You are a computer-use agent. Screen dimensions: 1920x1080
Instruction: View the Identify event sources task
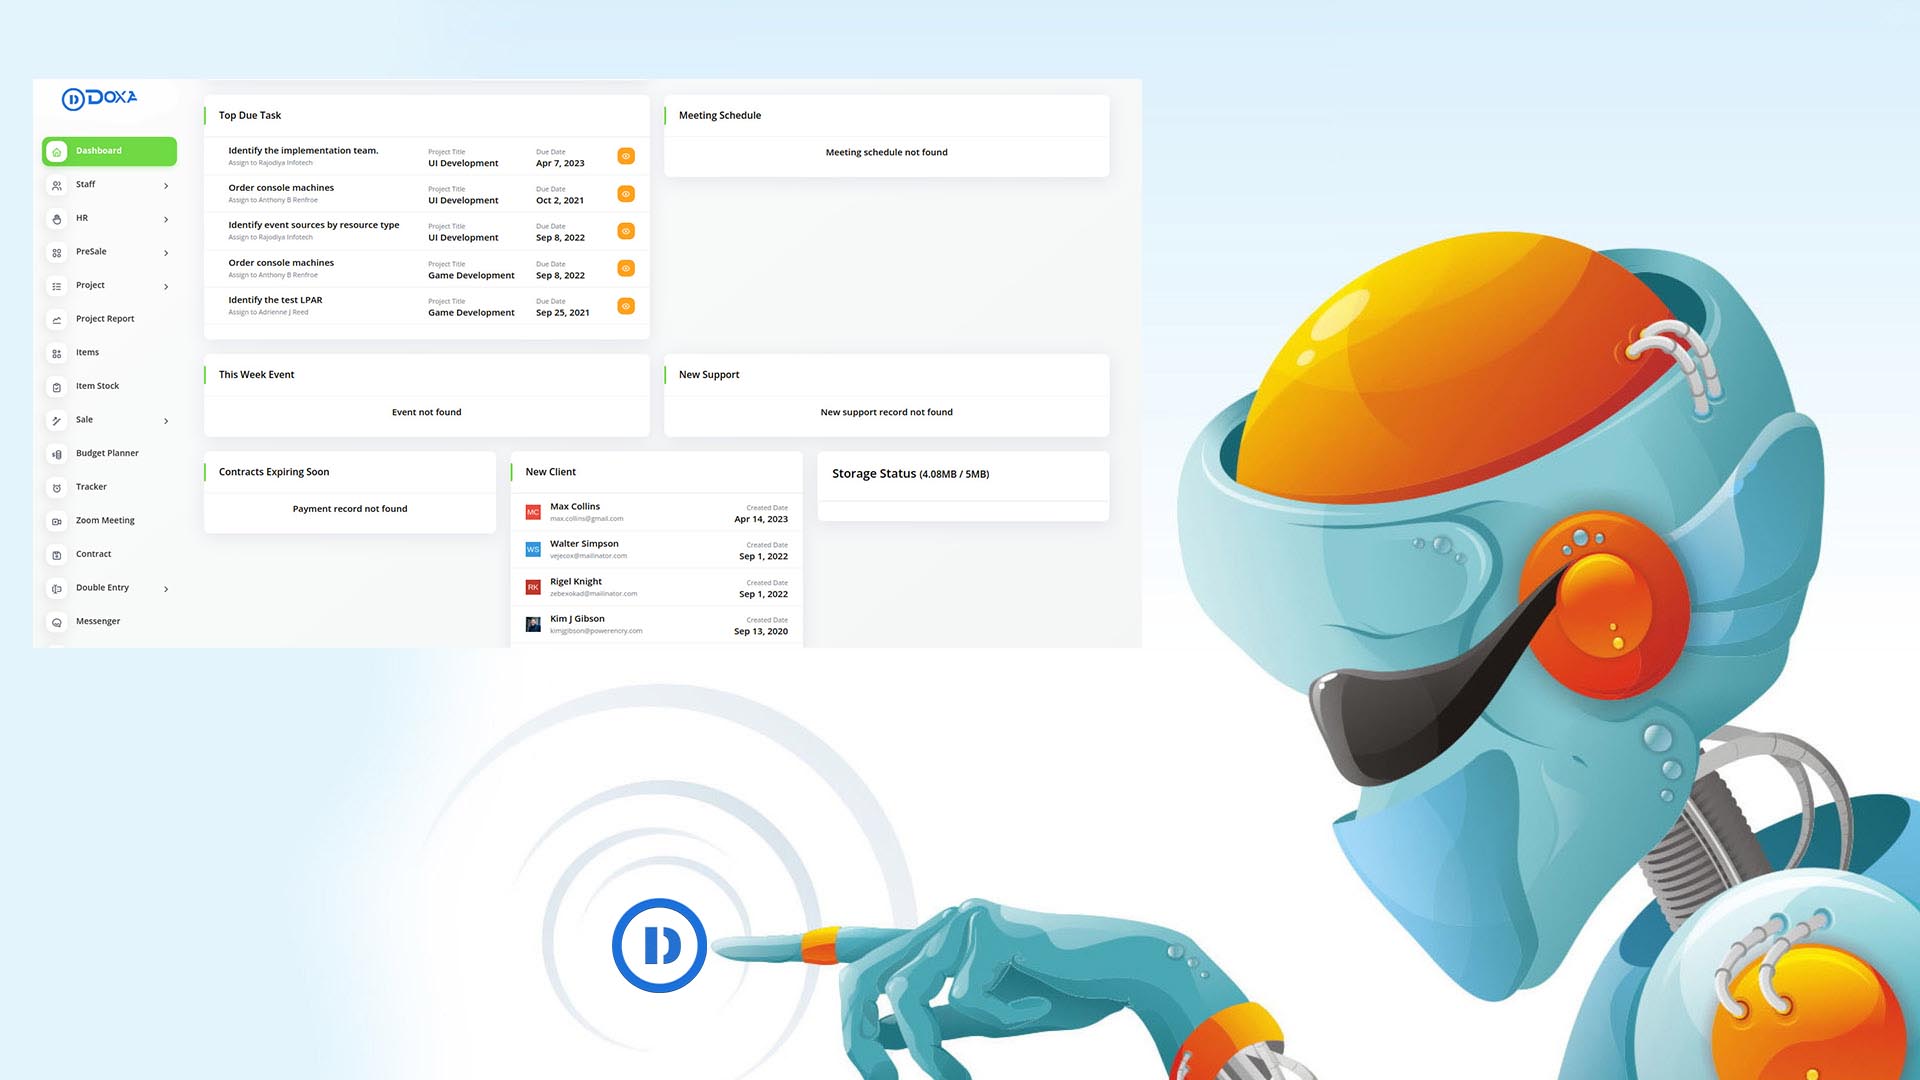[626, 231]
